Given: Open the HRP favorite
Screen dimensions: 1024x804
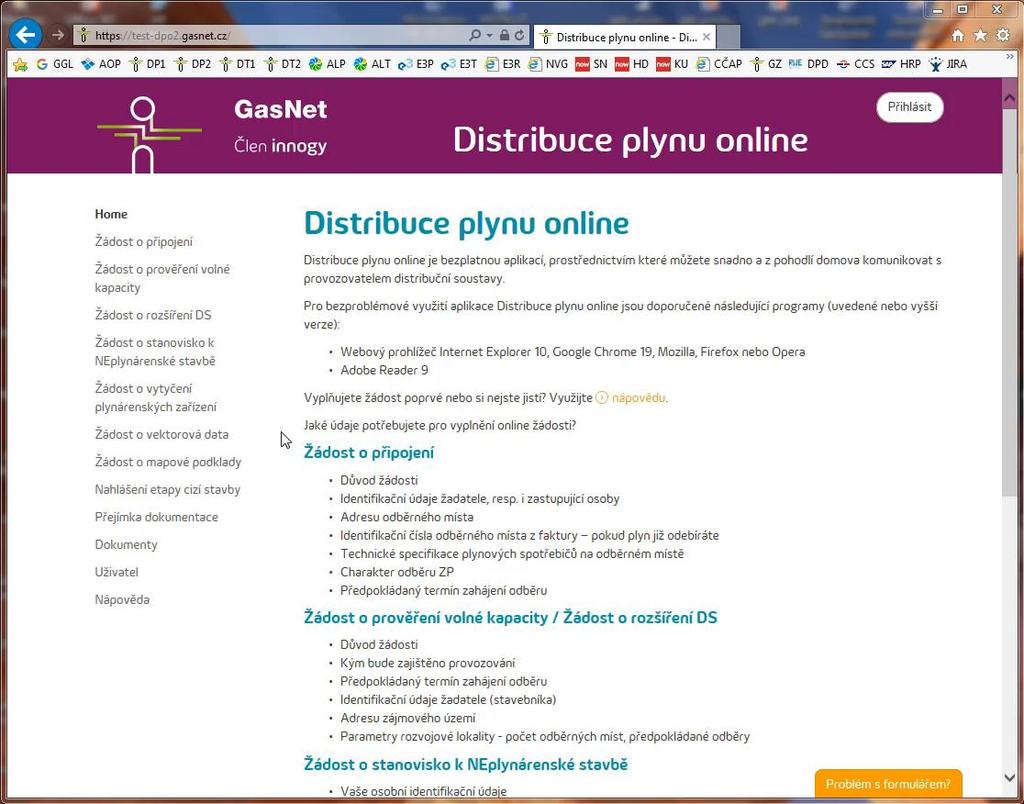Looking at the screenshot, I should (901, 64).
